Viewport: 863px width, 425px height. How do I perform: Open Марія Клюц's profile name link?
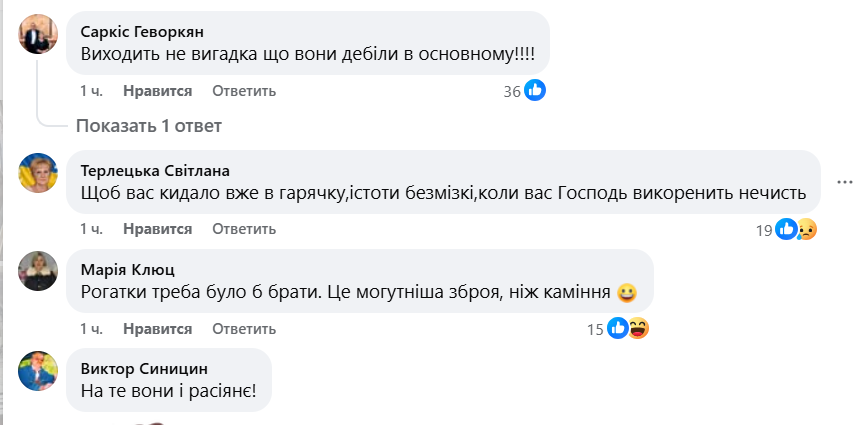click(x=126, y=268)
